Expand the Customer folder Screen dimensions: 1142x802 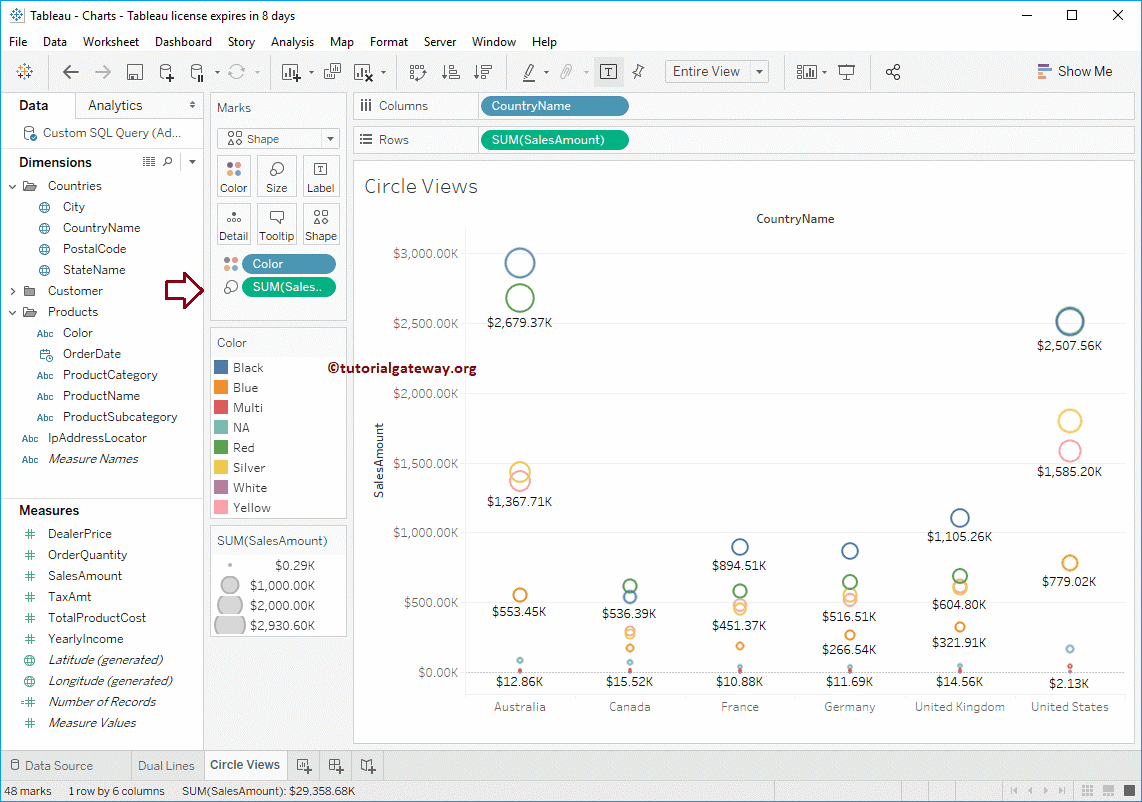click(12, 291)
